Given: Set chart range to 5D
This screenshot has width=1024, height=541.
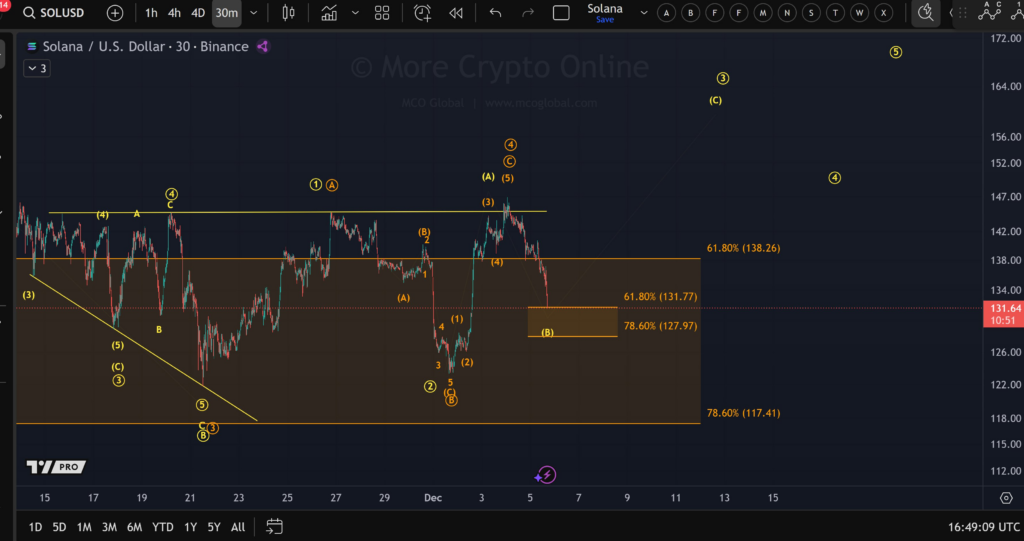Looking at the screenshot, I should pyautogui.click(x=59, y=527).
